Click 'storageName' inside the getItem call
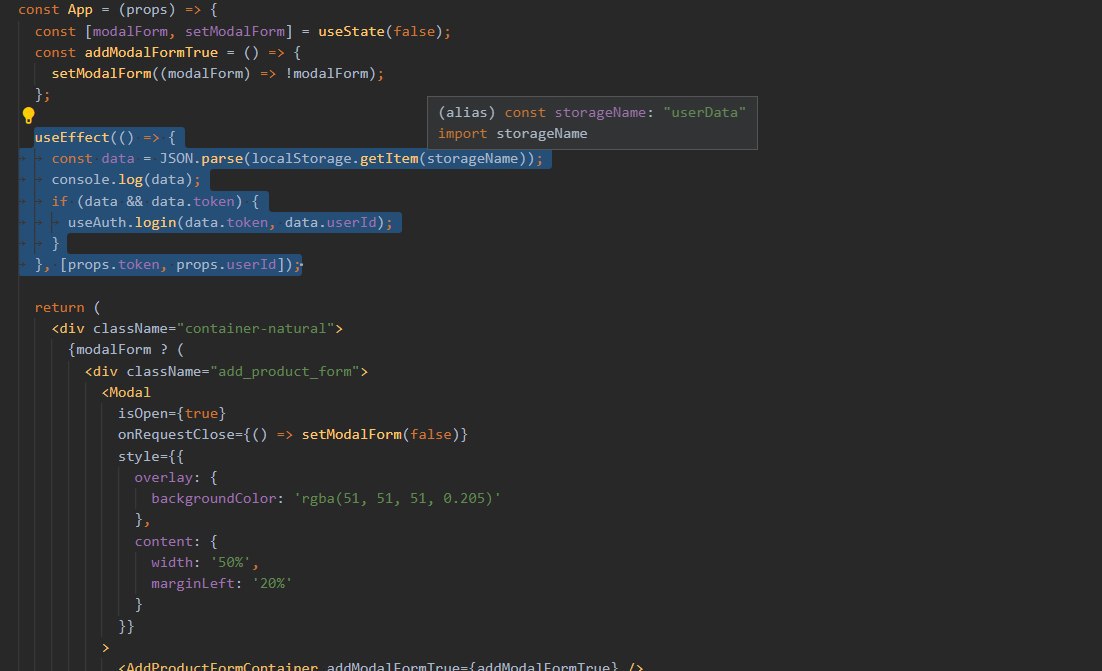This screenshot has height=671, width=1102. coord(472,158)
